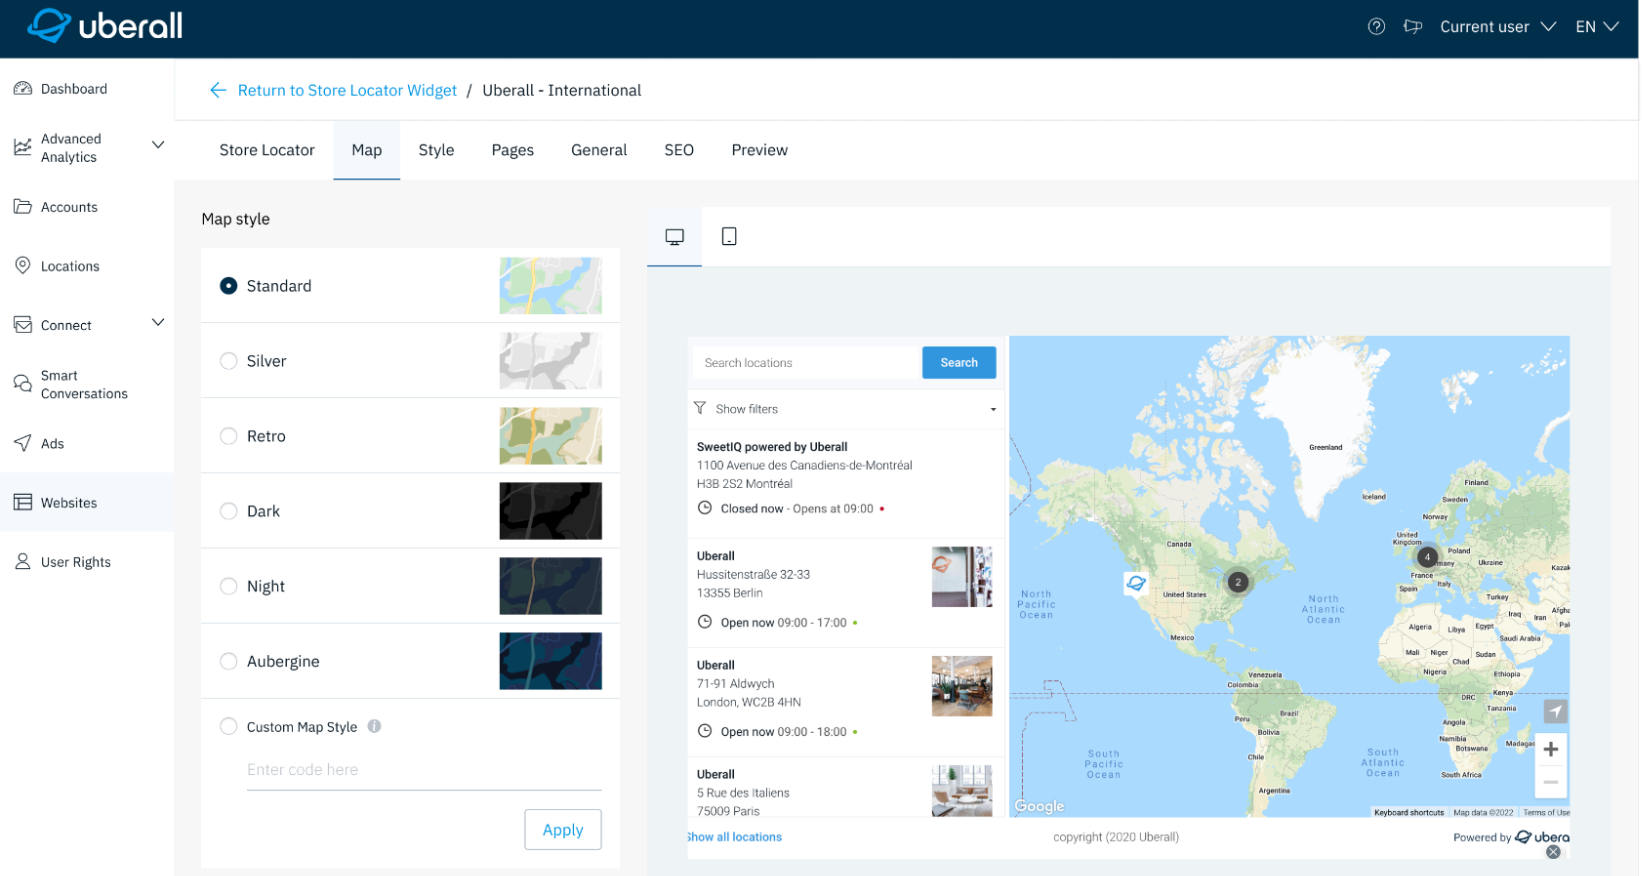The width and height of the screenshot is (1642, 876).
Task: Click the Google logo on map
Action: point(1040,806)
